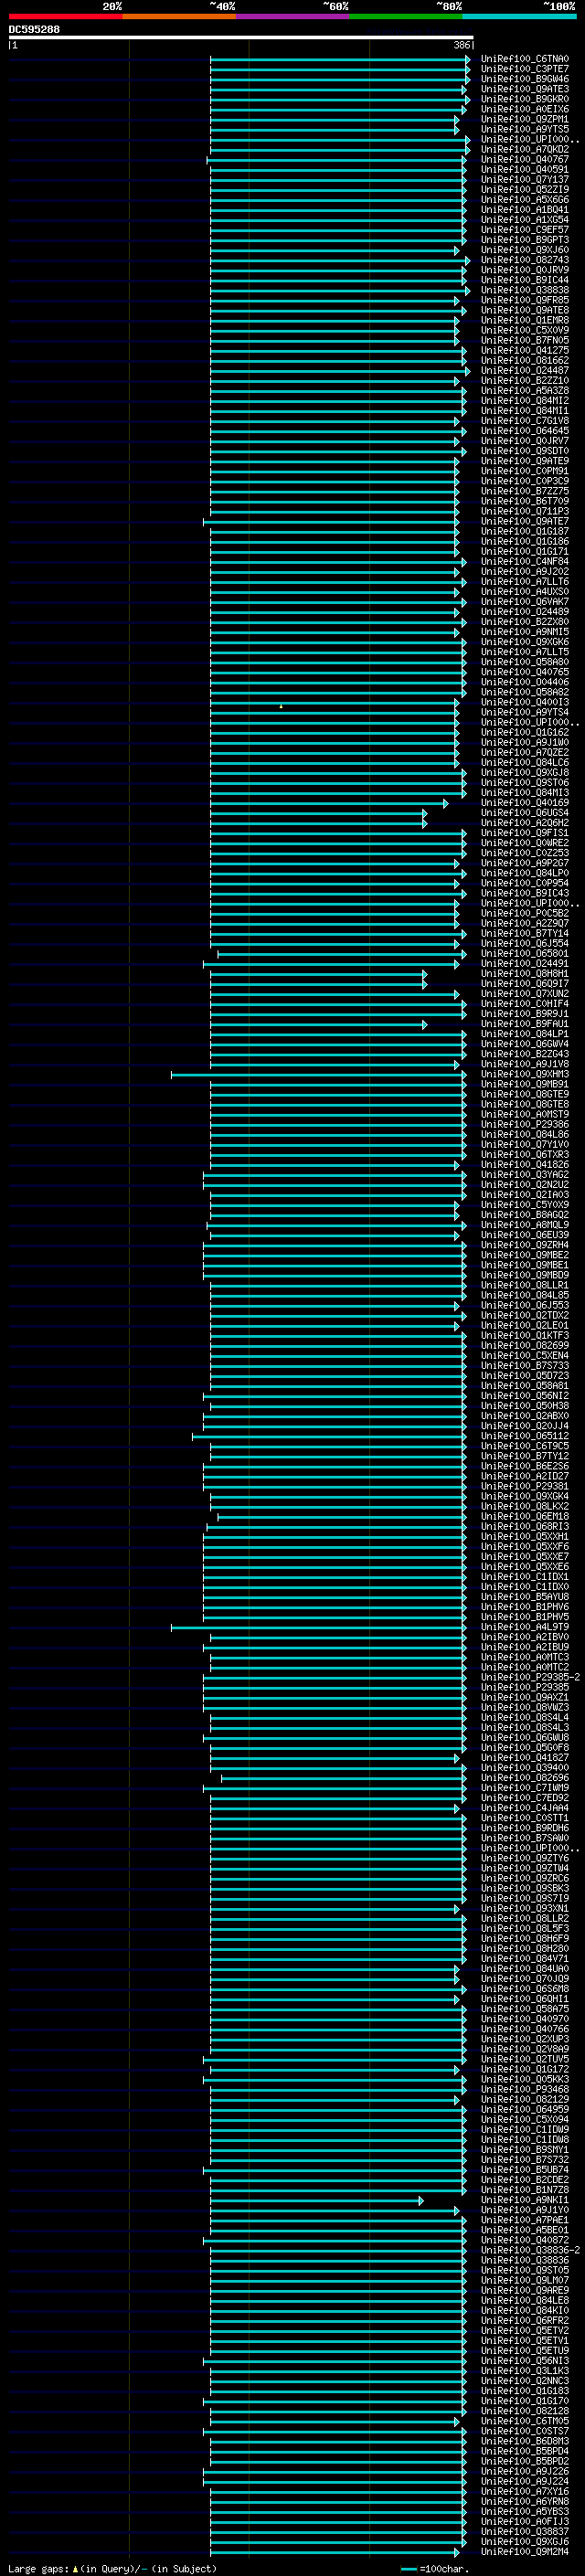Select the query label DC595288
Screen dimensions: 585x2576
click(x=34, y=29)
